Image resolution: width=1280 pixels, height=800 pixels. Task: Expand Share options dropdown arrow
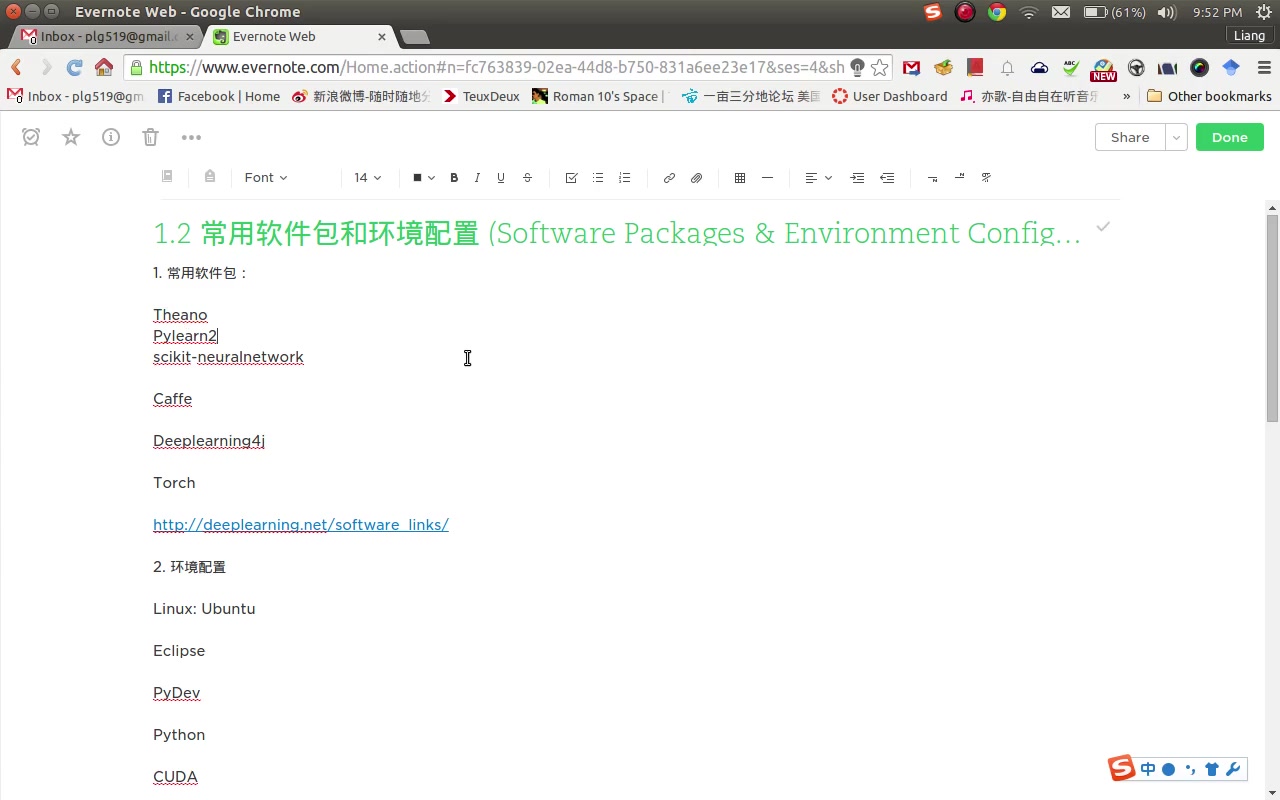tap(1176, 137)
